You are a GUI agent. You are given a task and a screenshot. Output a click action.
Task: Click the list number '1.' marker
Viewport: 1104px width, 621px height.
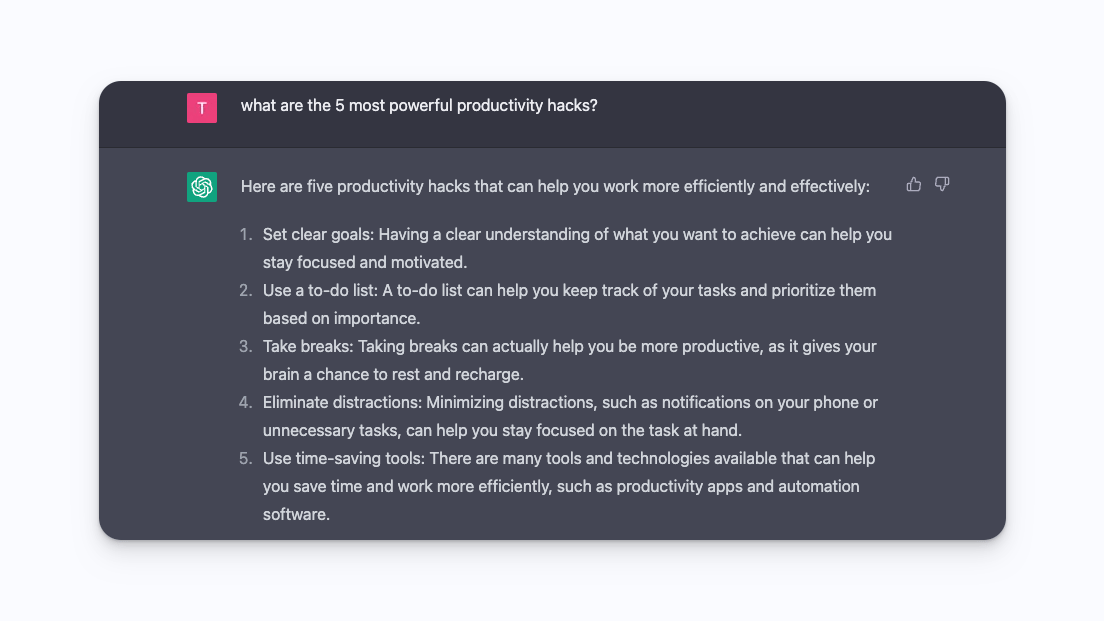pos(246,235)
